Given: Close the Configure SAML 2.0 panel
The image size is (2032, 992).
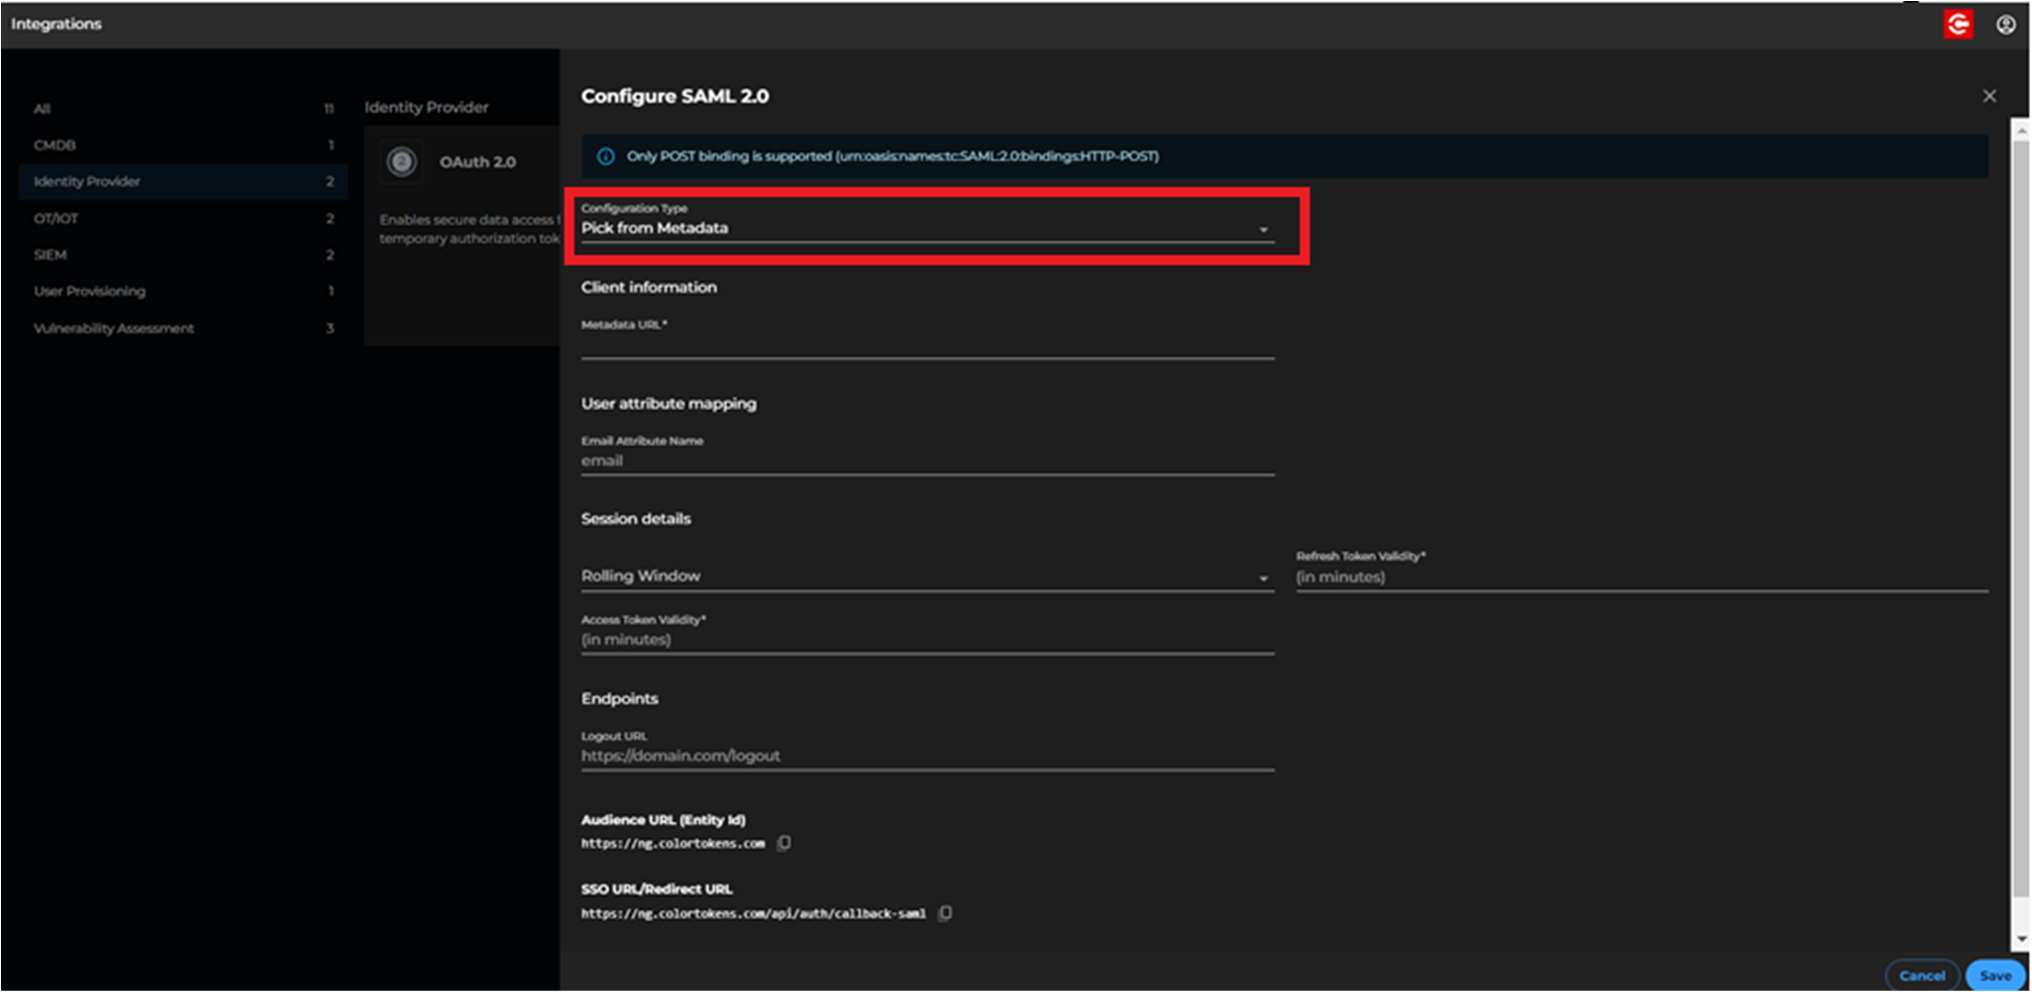Looking at the screenshot, I should 1989,95.
